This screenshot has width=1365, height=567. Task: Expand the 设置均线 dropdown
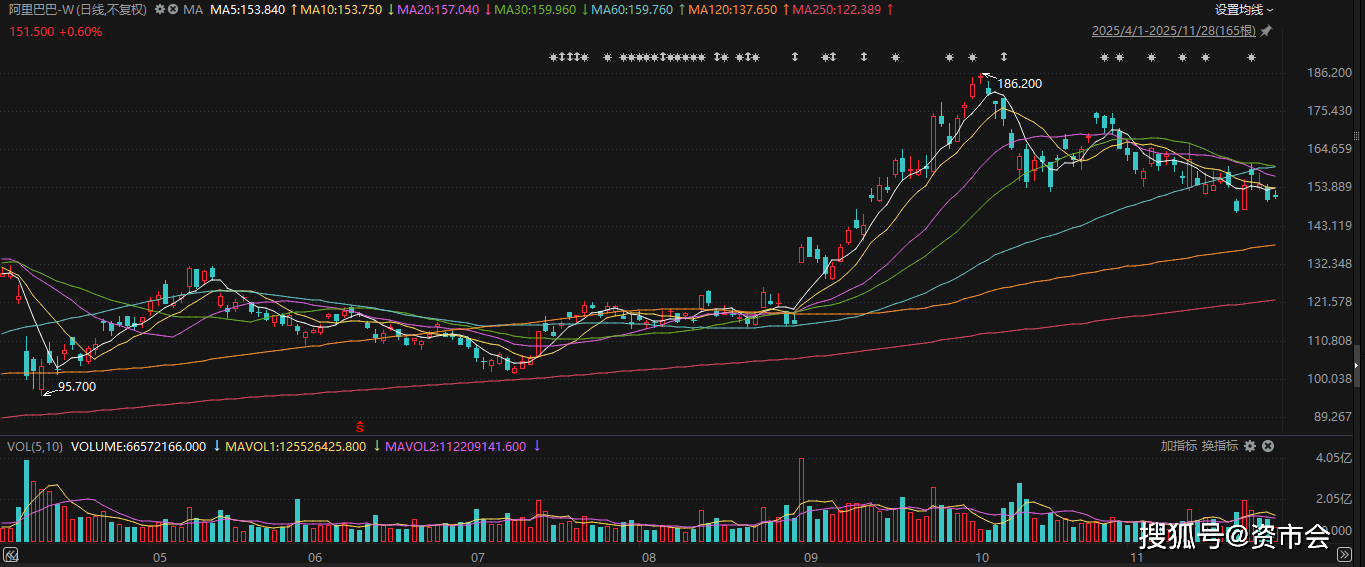(x=1244, y=10)
